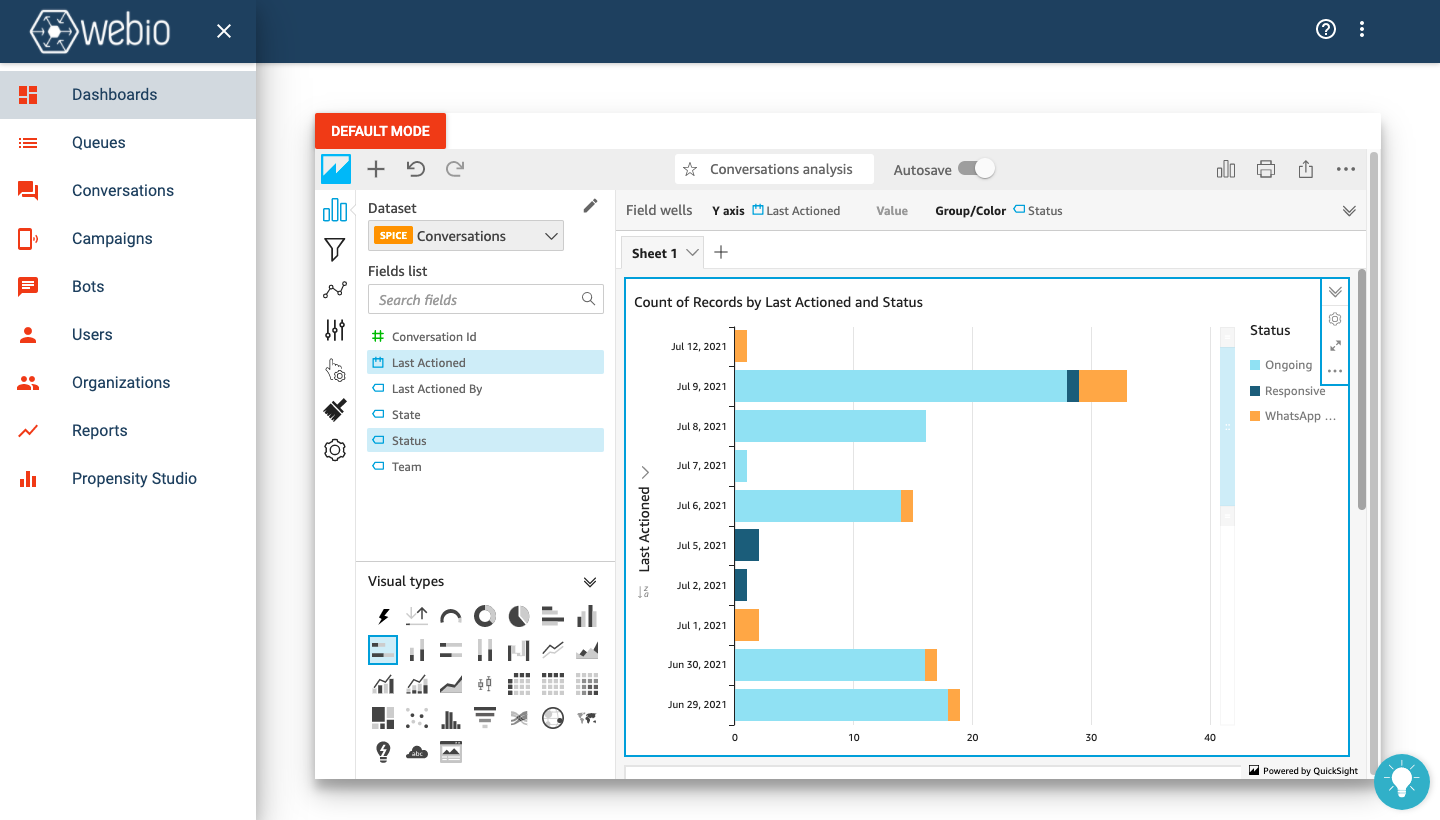Toggle Responsive status in chart legend
1440x820 pixels.
[x=1294, y=391]
